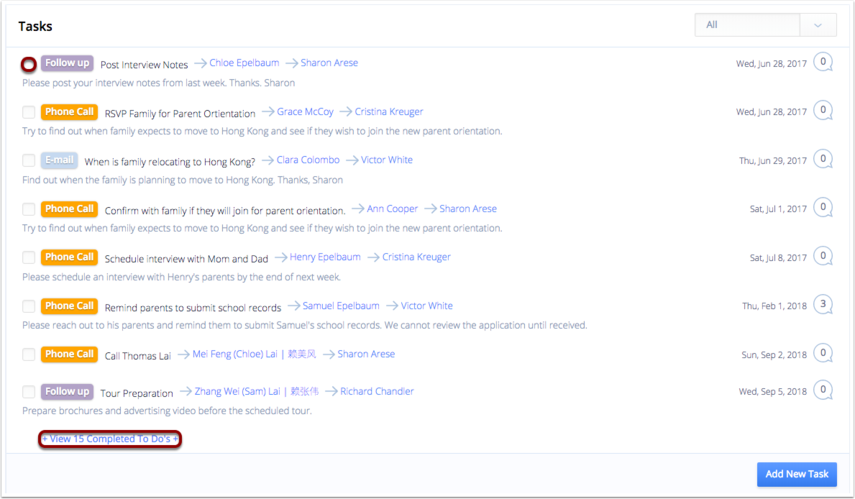Select When is family relocating to Hong Kong title
This screenshot has width=855, height=499.
(x=170, y=162)
